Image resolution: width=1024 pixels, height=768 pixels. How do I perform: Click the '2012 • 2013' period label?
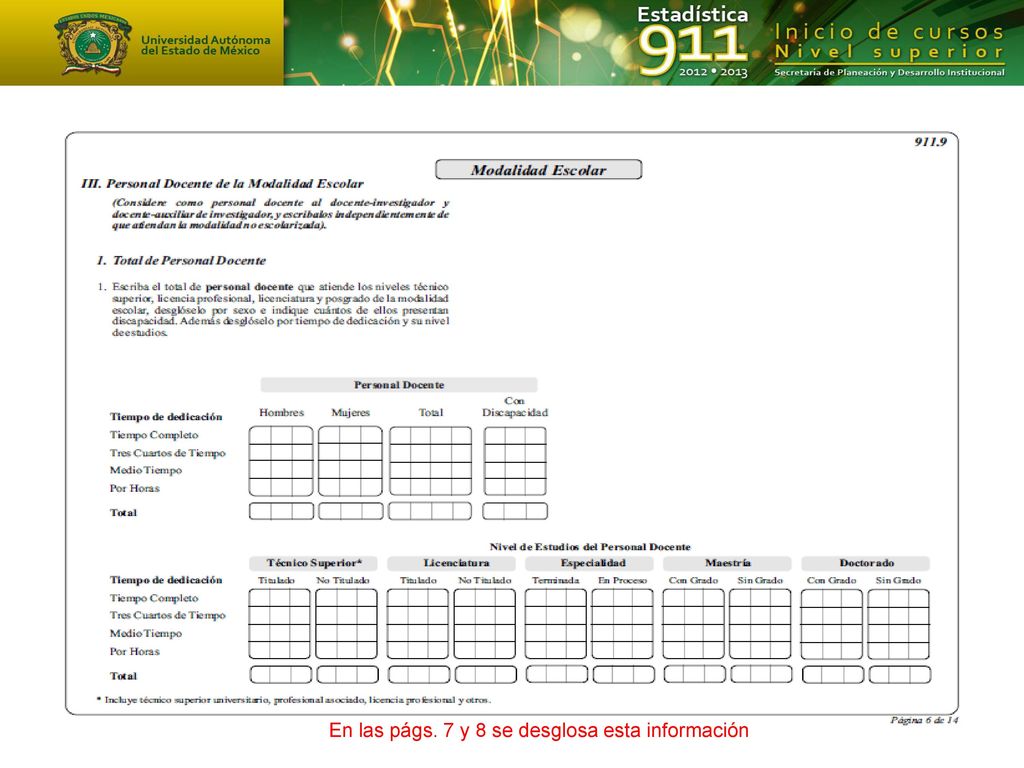712,72
